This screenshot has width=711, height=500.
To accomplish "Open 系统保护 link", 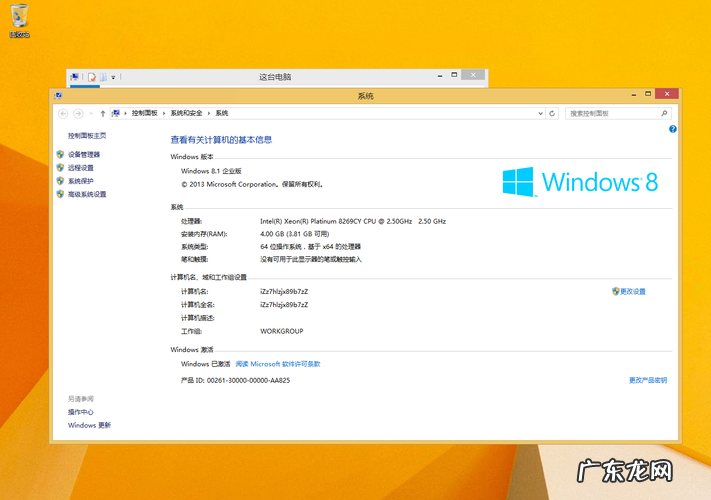I will (81, 181).
